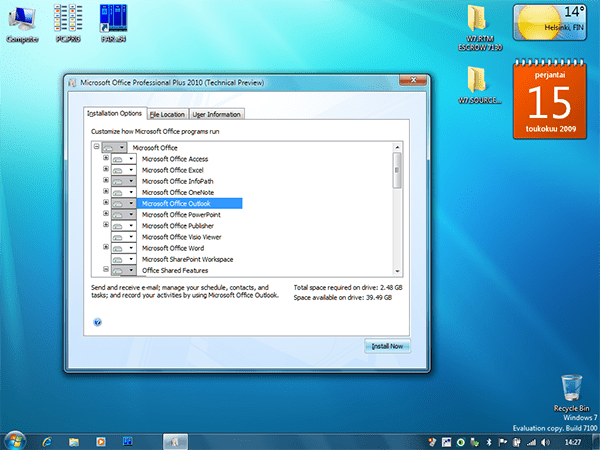The image size is (600, 450).
Task: Select the Microsoft Office Access row
Action: [175, 159]
